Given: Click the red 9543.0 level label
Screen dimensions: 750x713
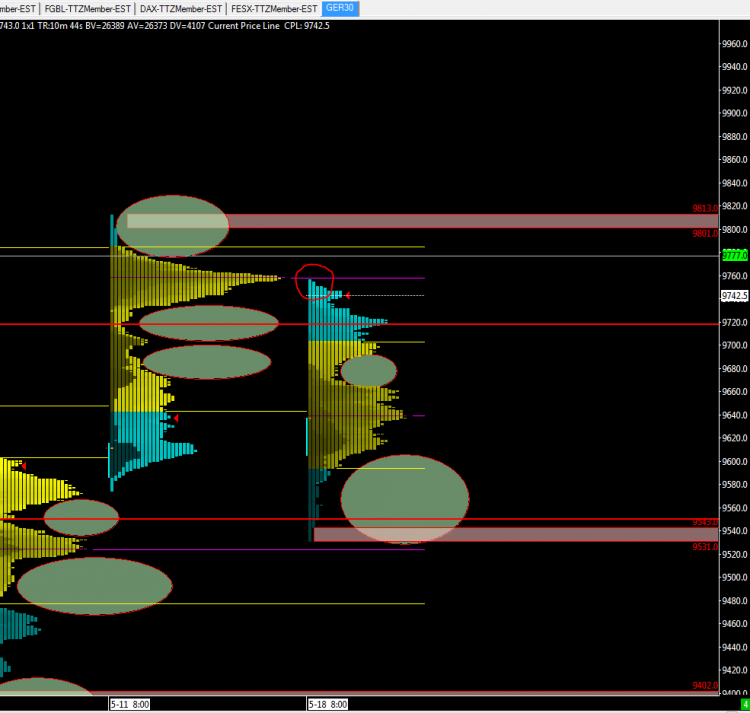Looking at the screenshot, I should point(705,522).
